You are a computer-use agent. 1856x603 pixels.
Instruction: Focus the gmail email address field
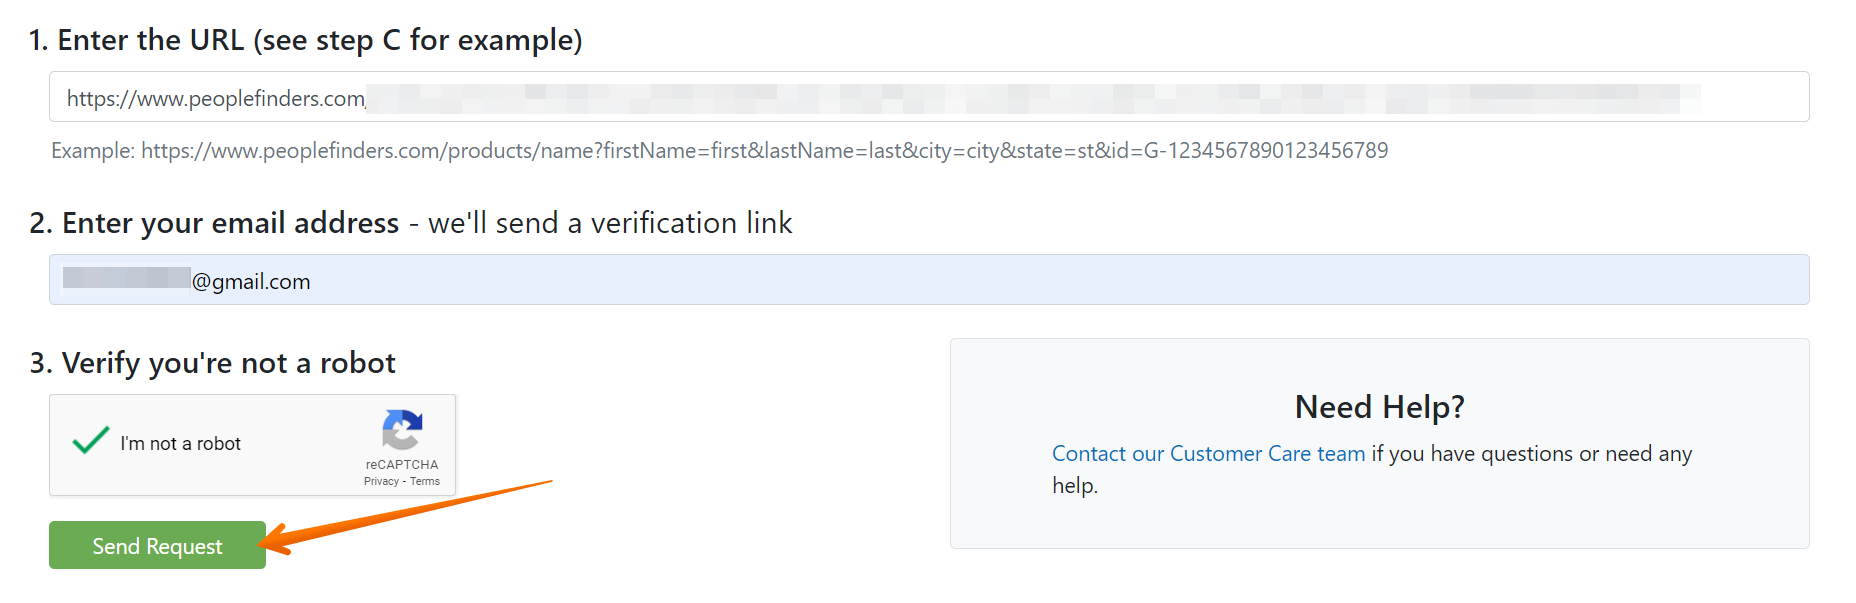[929, 280]
